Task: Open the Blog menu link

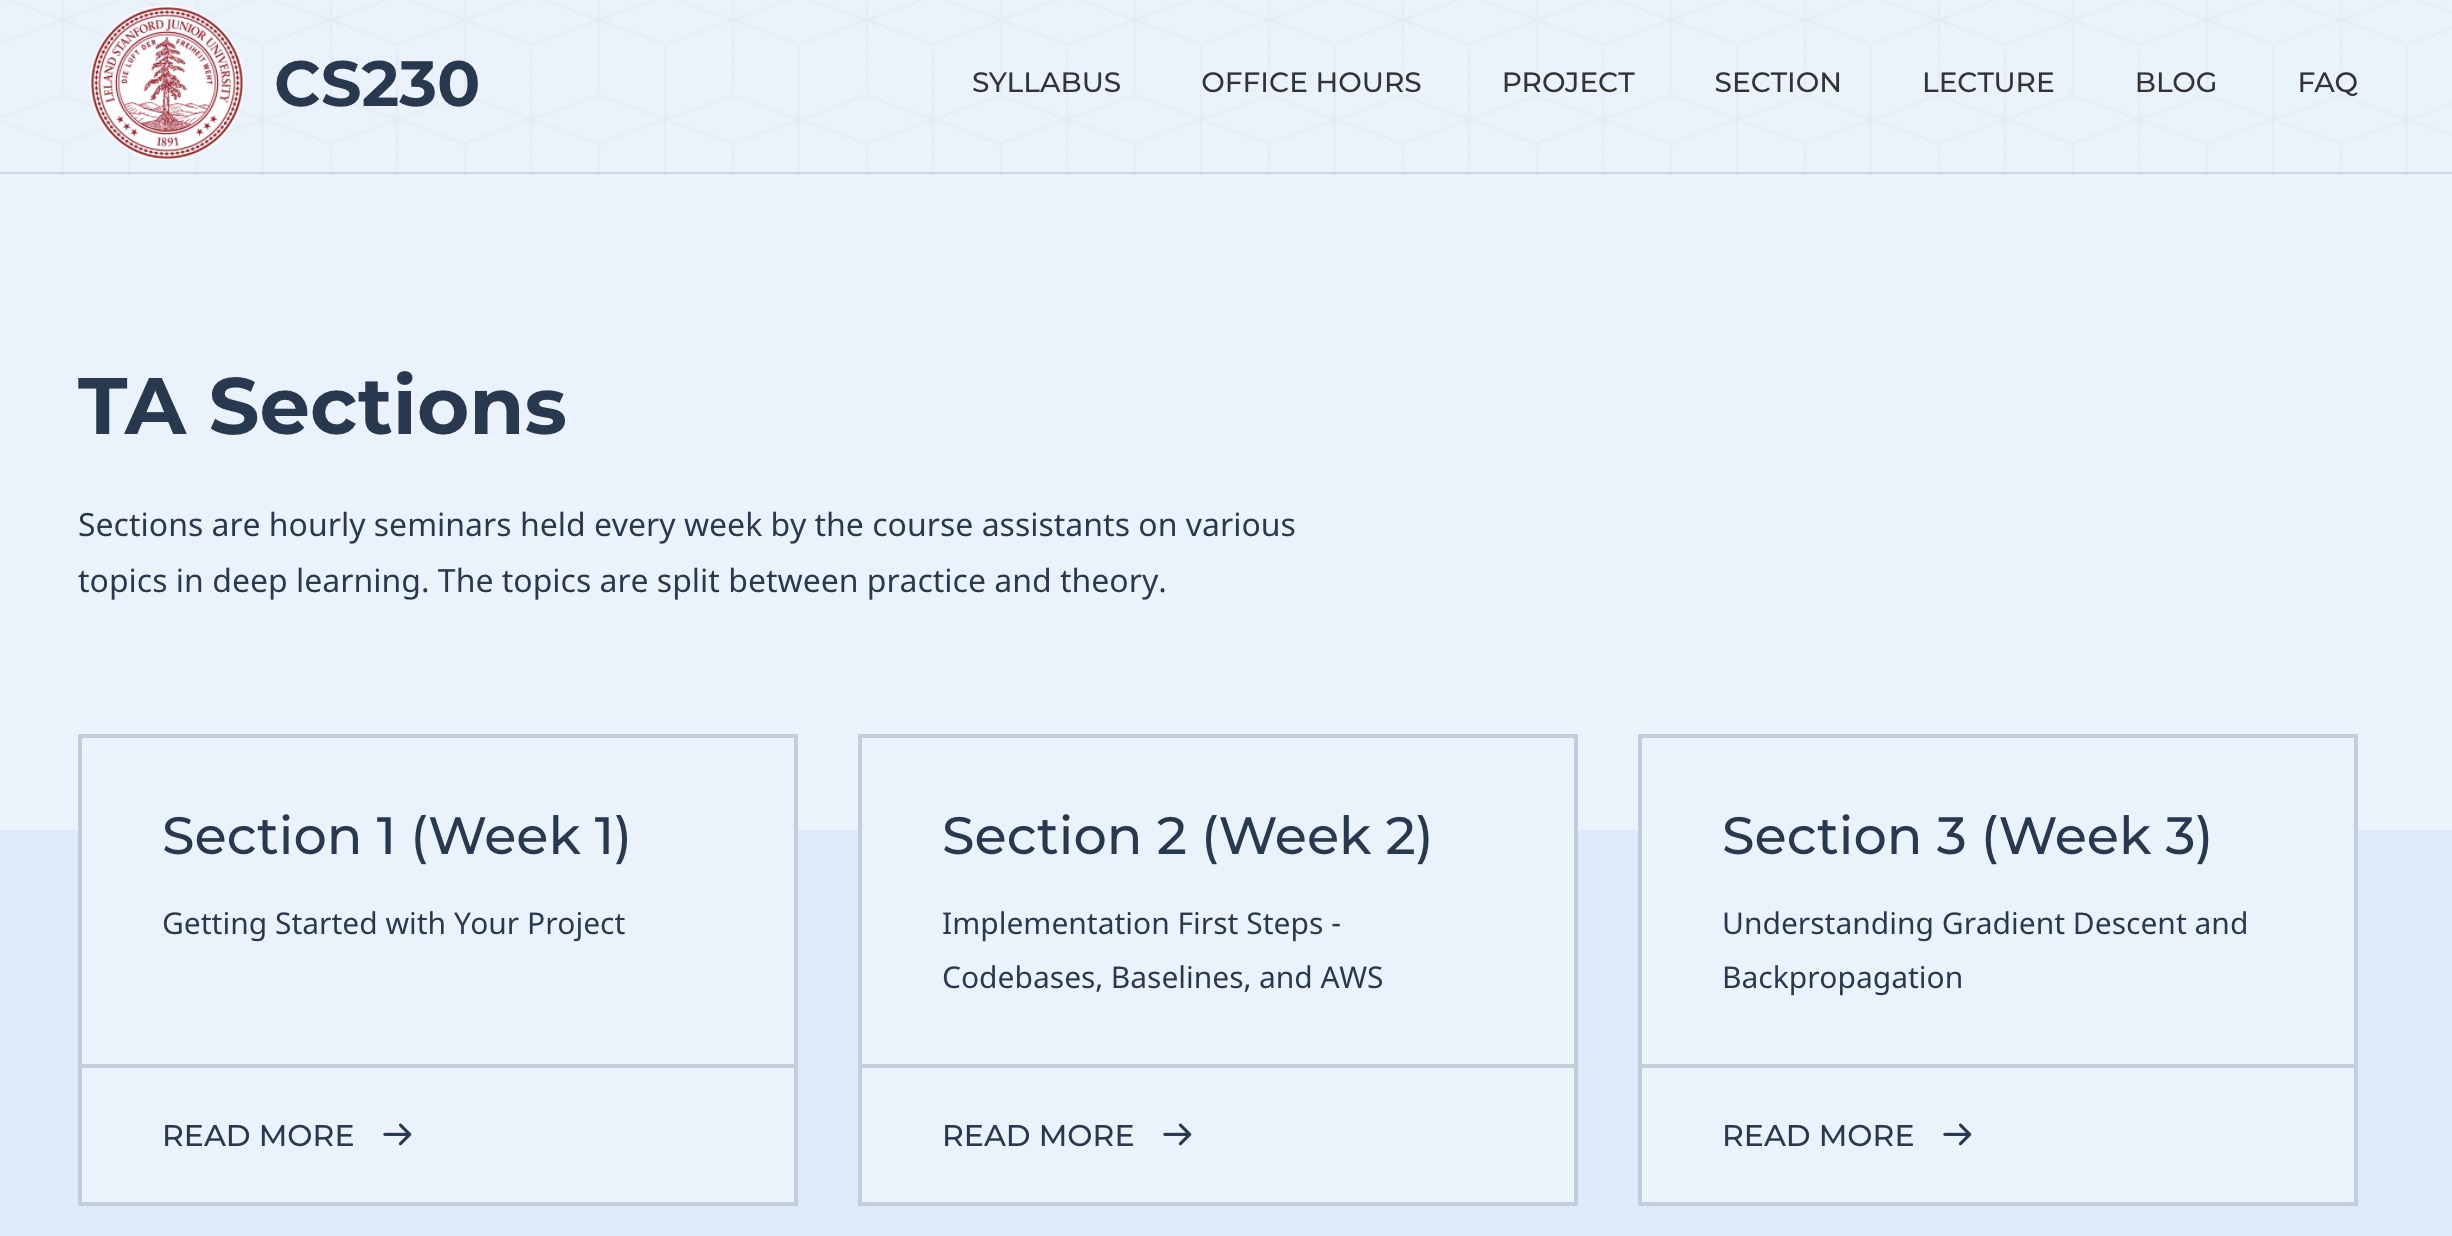Action: coord(2176,83)
